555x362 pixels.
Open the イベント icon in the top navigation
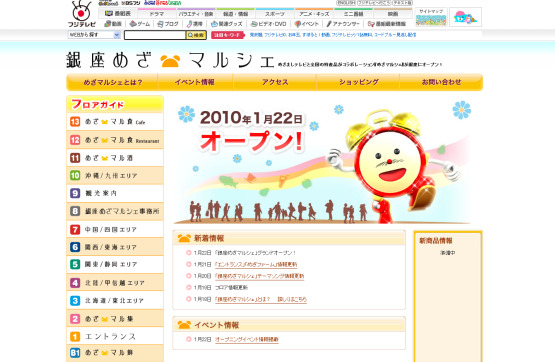point(307,24)
